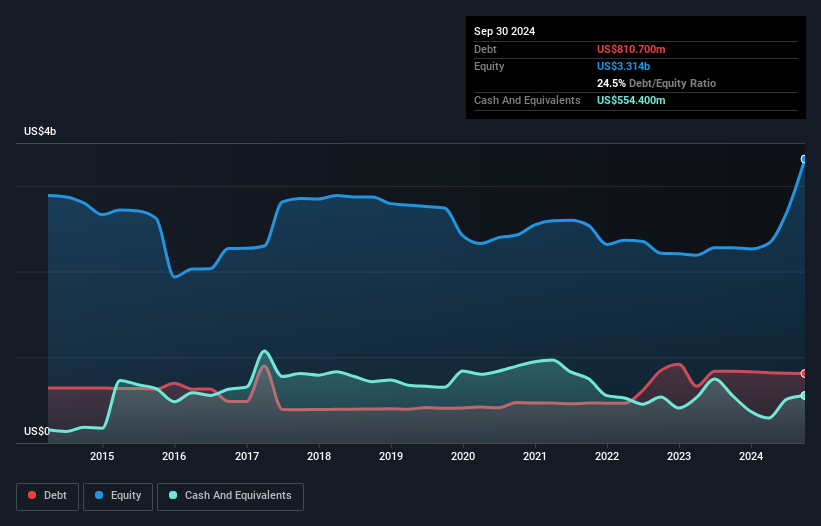This screenshot has height=526, width=821.
Task: Toggle the Debt series legend button
Action: point(48,496)
